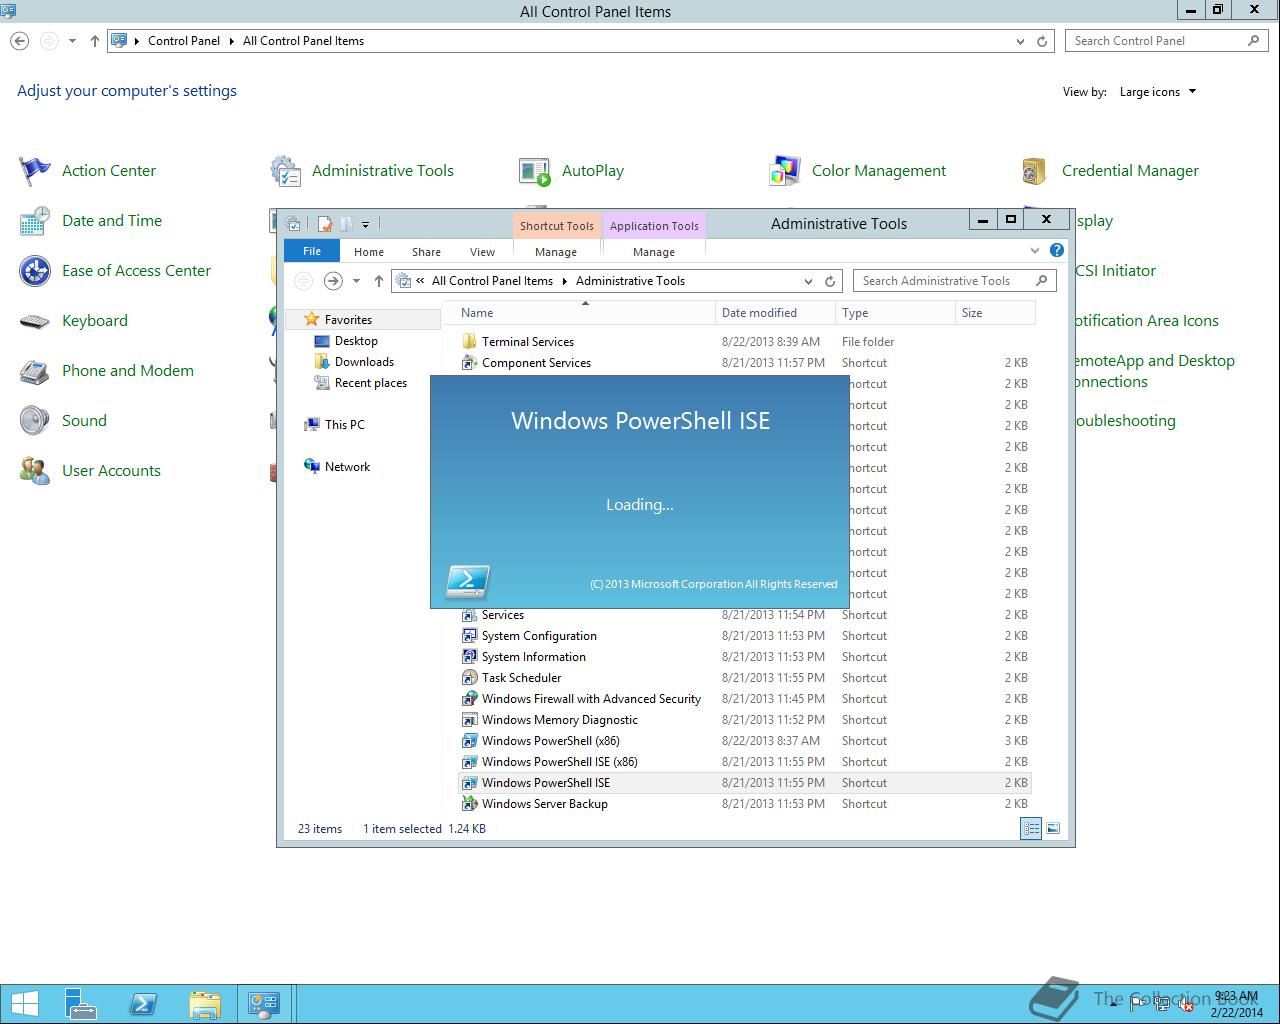Open Date and Time icon
This screenshot has width=1280, height=1024.
click(x=35, y=221)
